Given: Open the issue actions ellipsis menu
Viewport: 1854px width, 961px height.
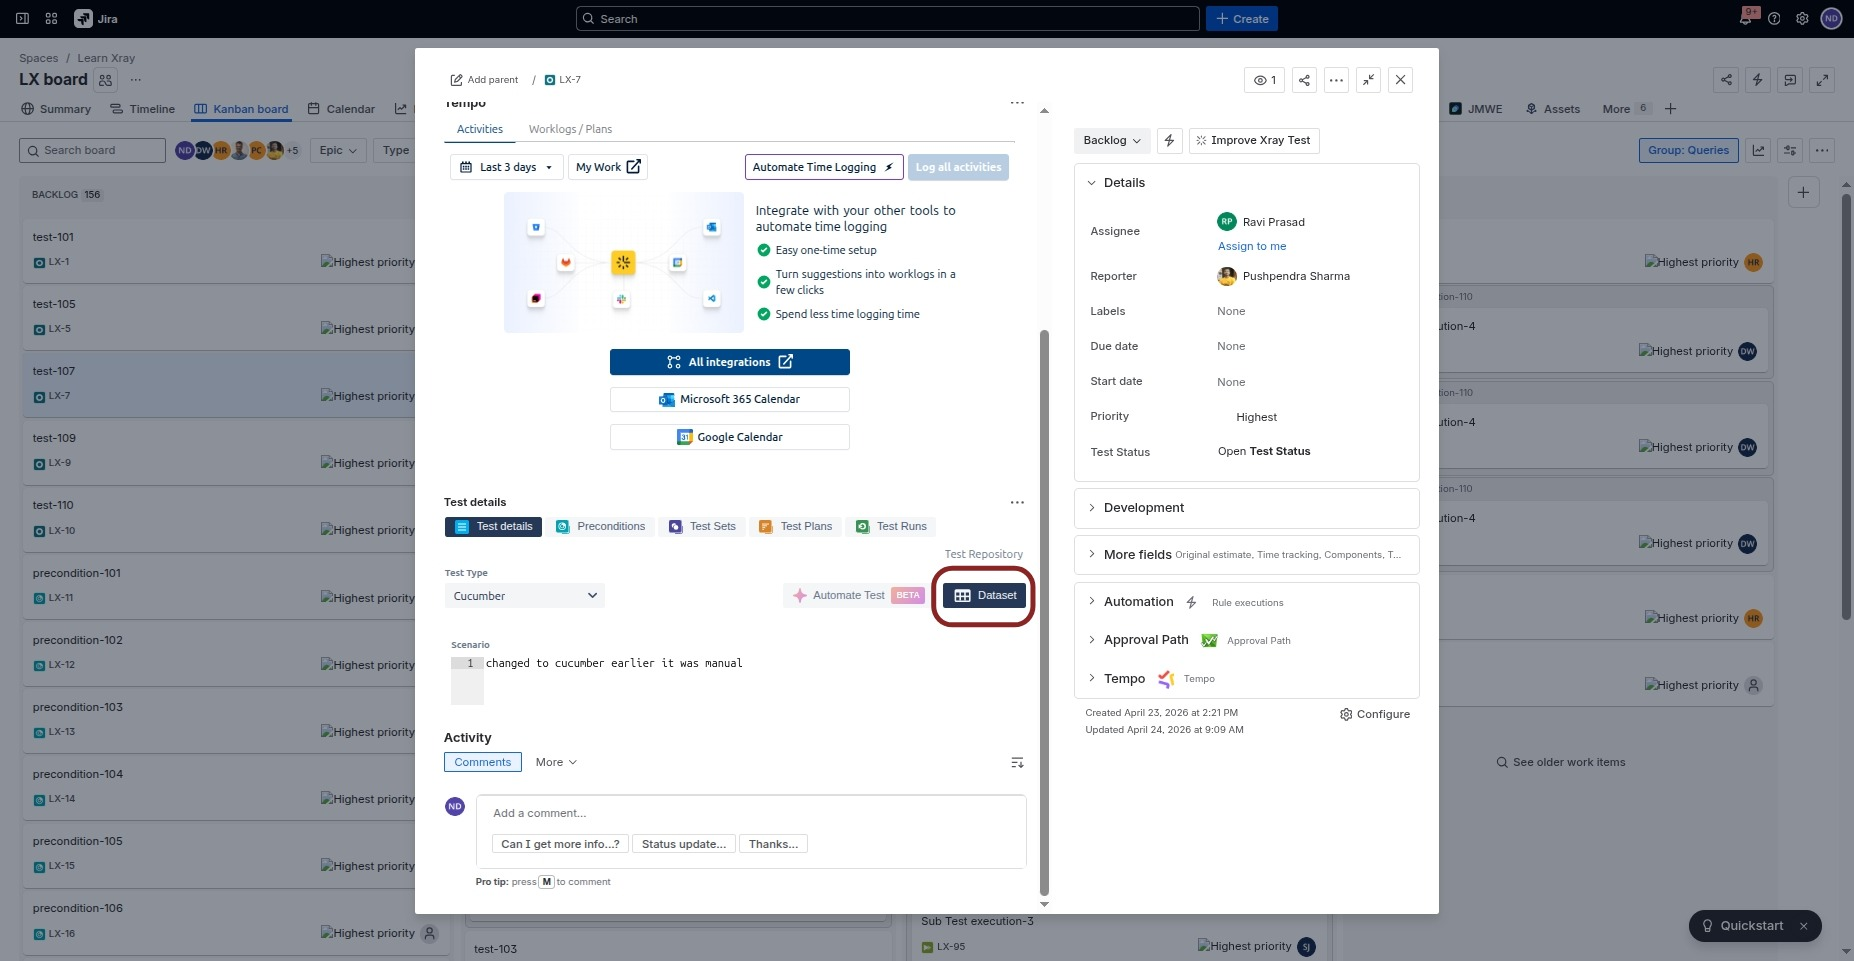Looking at the screenshot, I should point(1336,80).
